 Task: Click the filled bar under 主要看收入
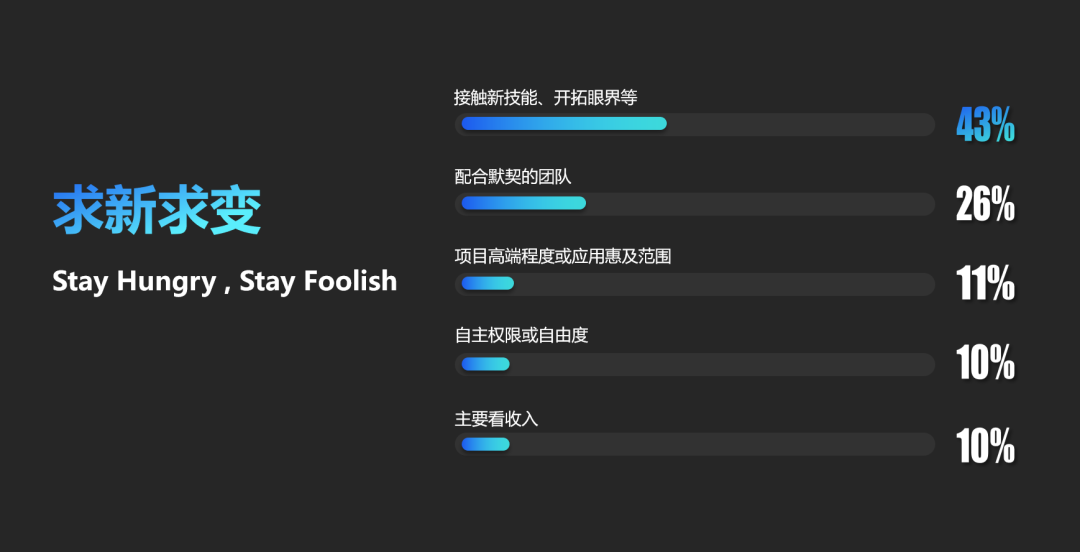click(x=486, y=444)
